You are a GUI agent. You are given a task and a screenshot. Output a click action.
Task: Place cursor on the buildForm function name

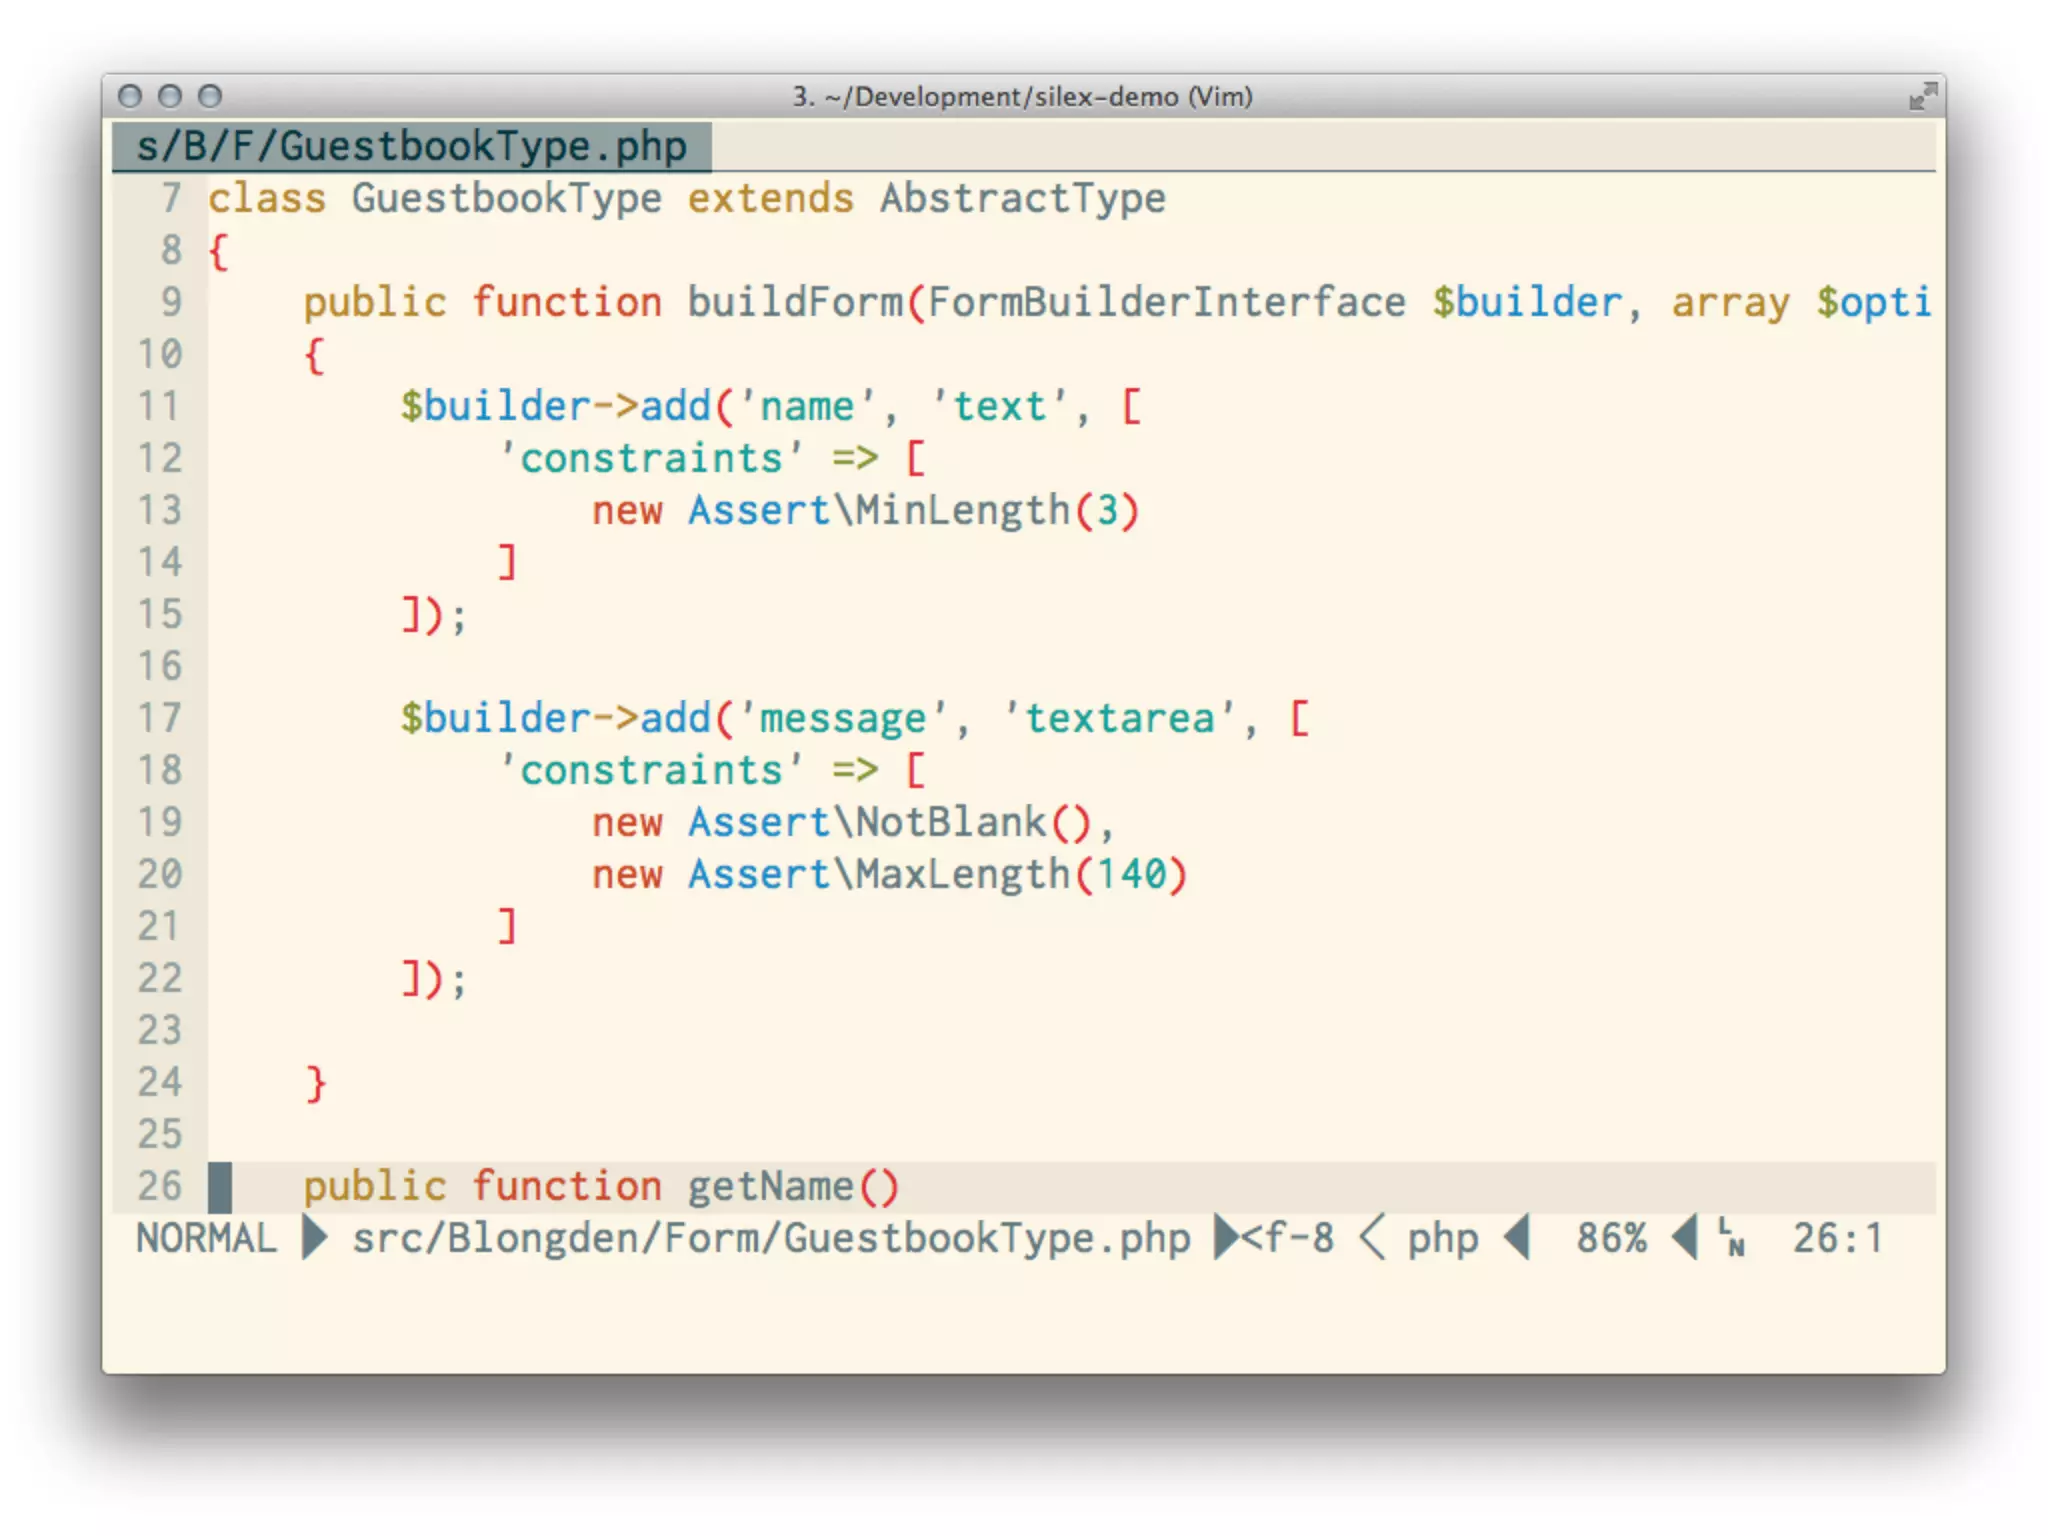(x=794, y=302)
